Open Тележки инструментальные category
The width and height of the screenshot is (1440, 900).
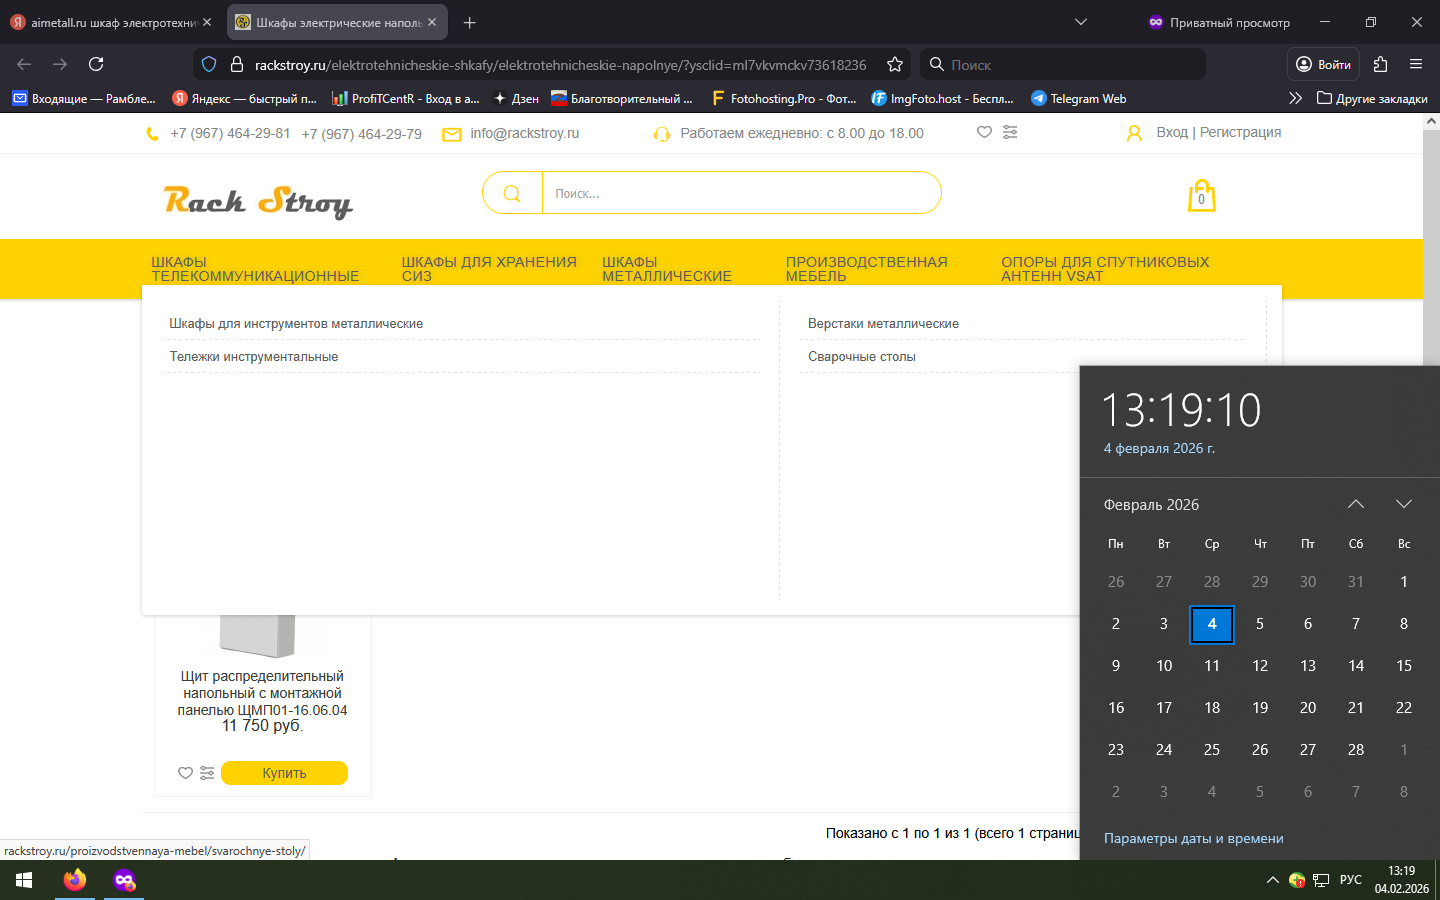point(254,357)
